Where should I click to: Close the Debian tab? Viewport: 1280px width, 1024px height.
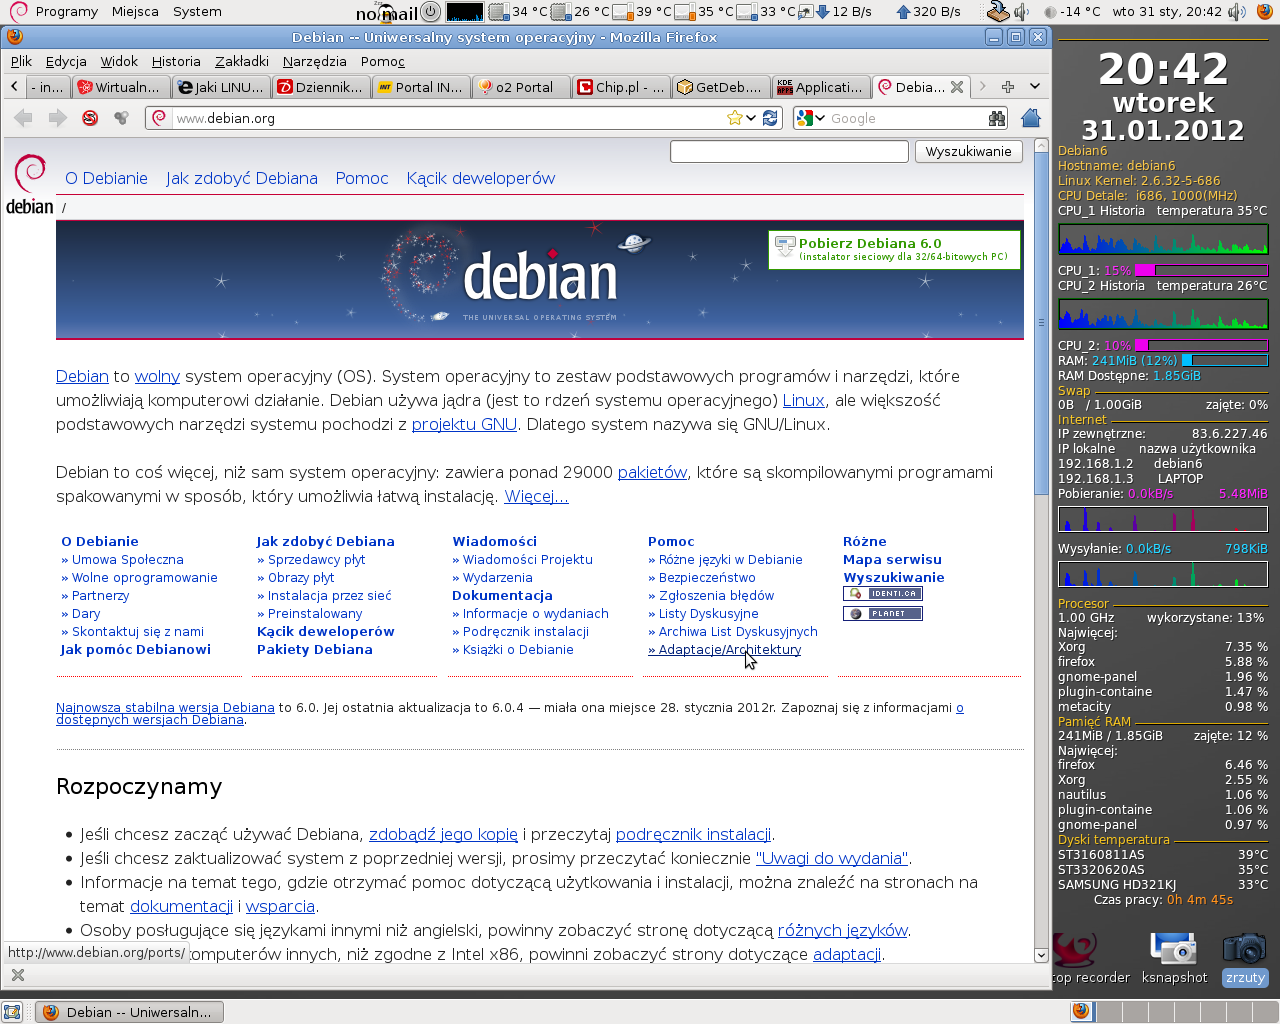coord(957,87)
